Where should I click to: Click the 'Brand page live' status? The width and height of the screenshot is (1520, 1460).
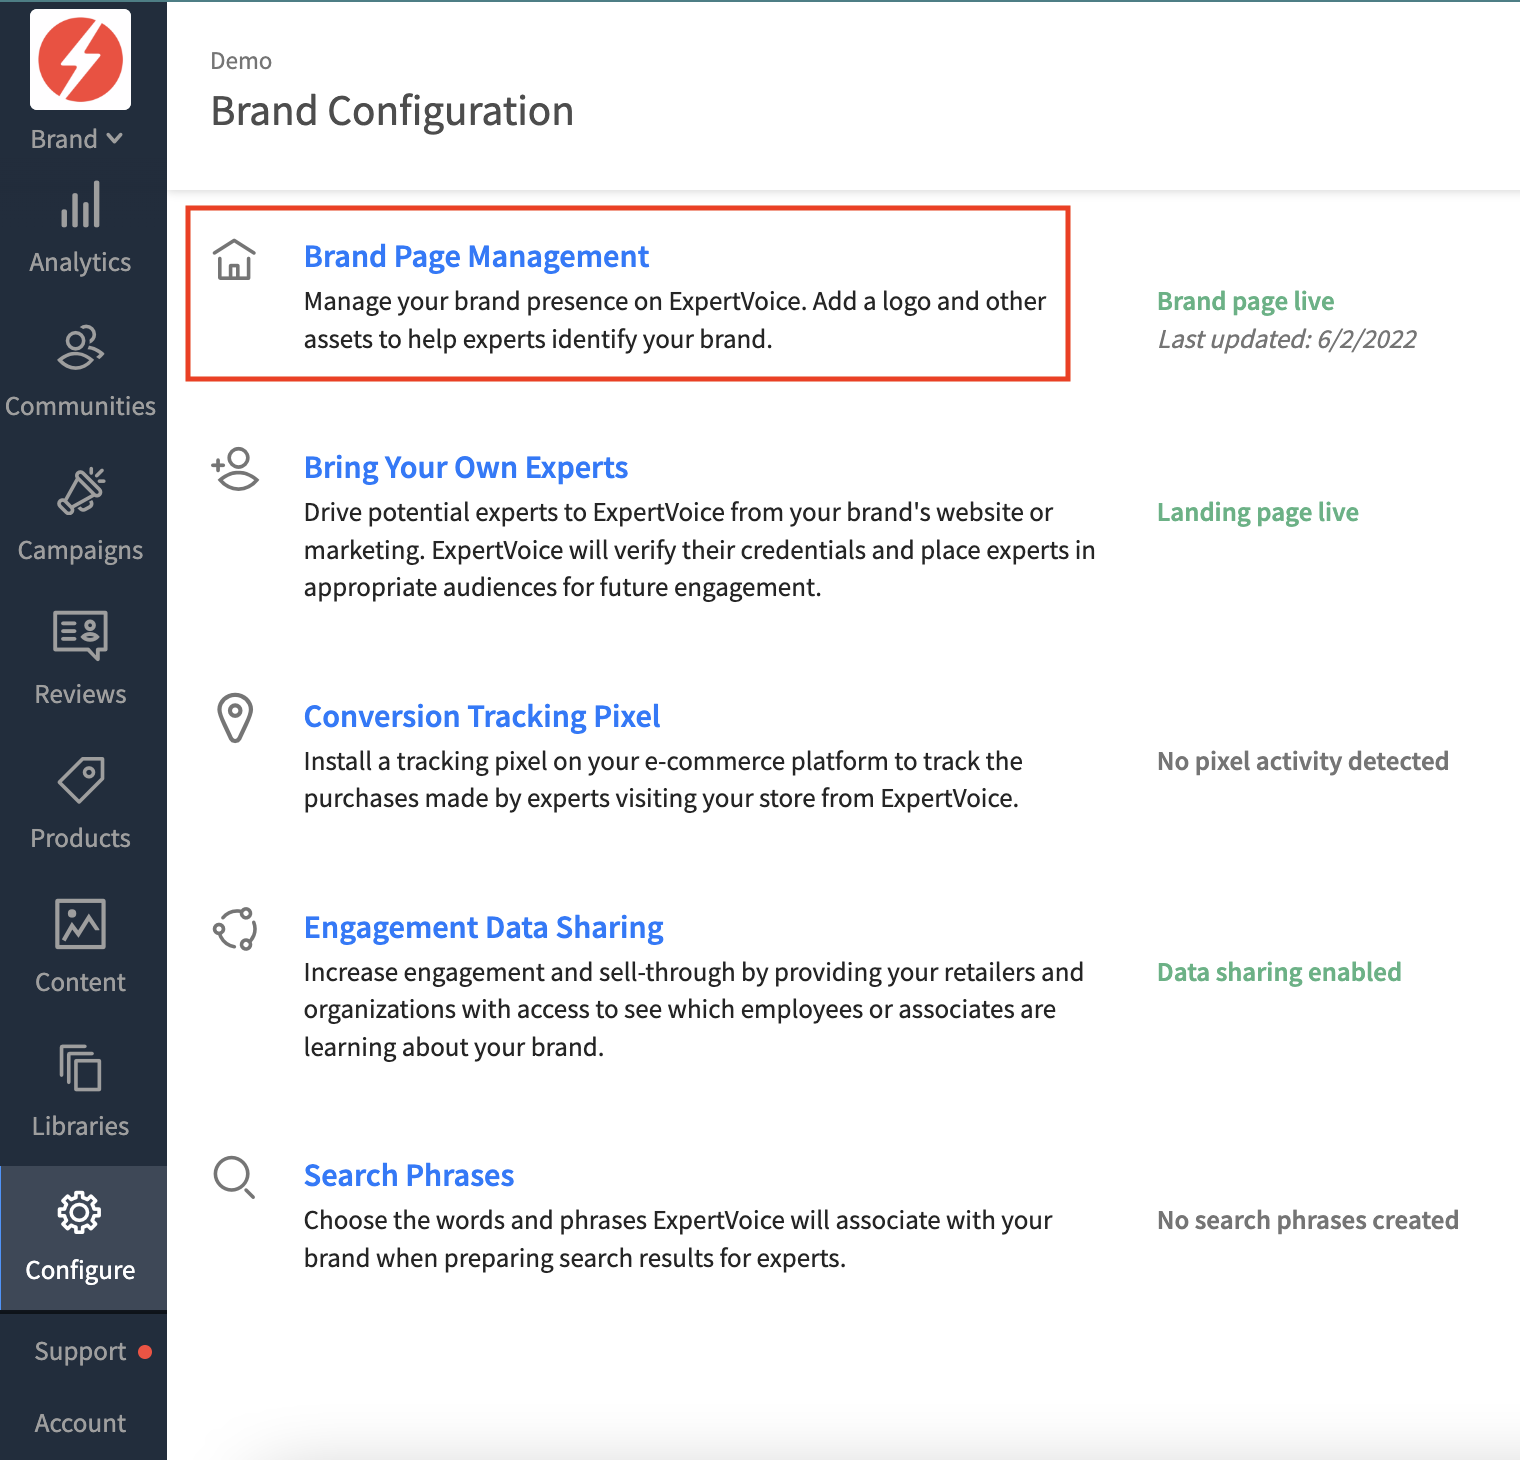click(x=1245, y=301)
